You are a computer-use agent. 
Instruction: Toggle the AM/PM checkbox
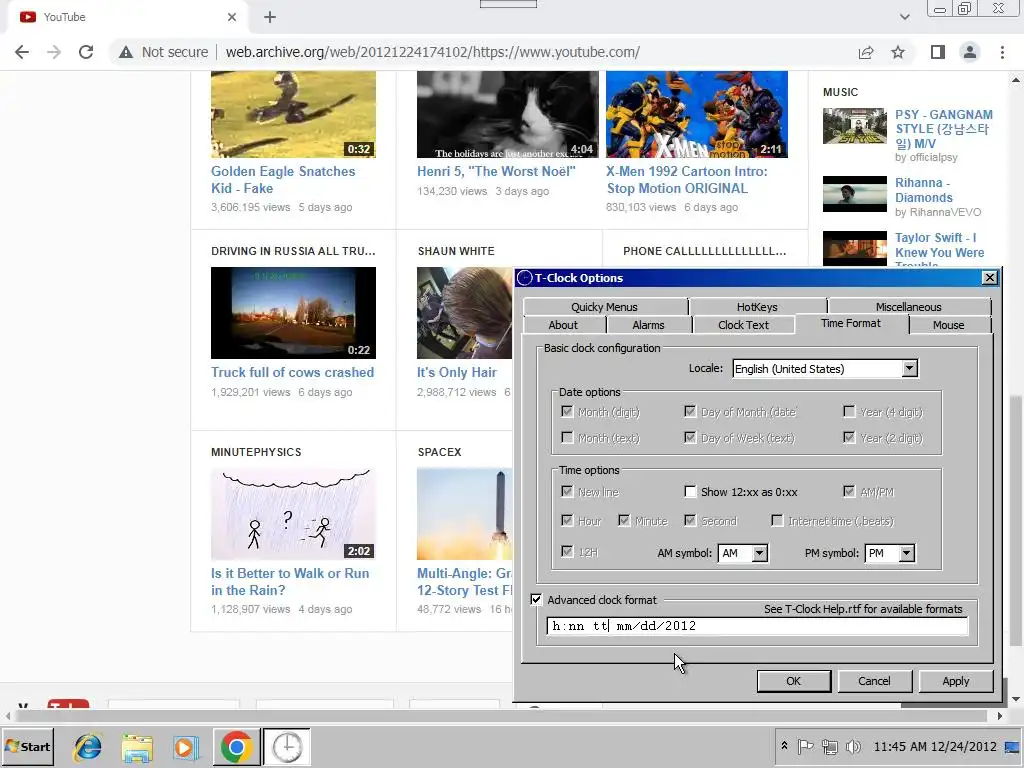849,492
